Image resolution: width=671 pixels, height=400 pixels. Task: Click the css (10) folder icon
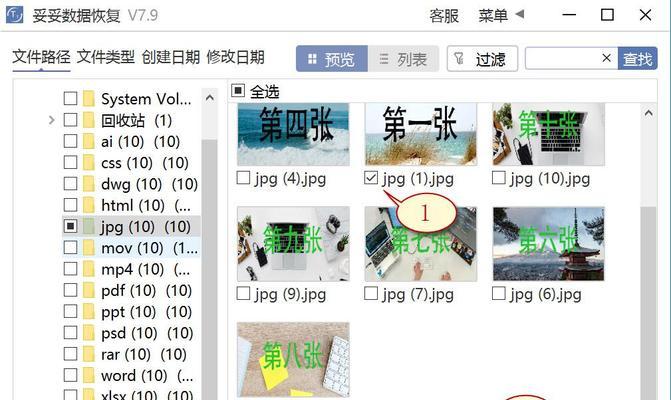click(89, 163)
